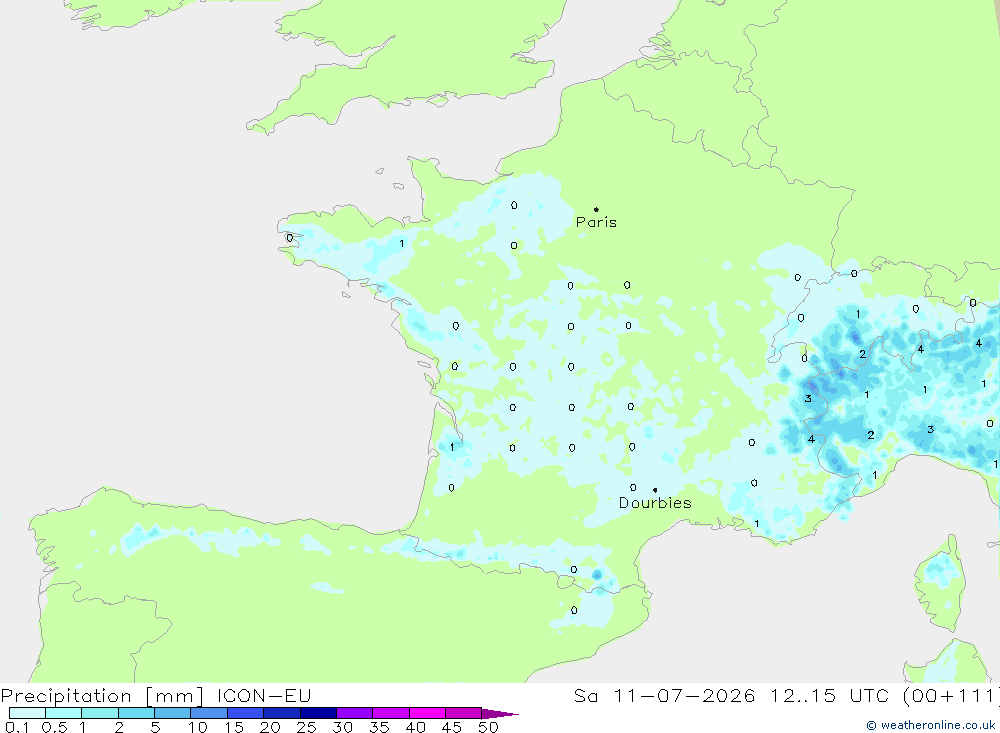Screen dimensions: 1000x733
Task: Select the black marker dot above Dourbies label
Action: (x=655, y=490)
